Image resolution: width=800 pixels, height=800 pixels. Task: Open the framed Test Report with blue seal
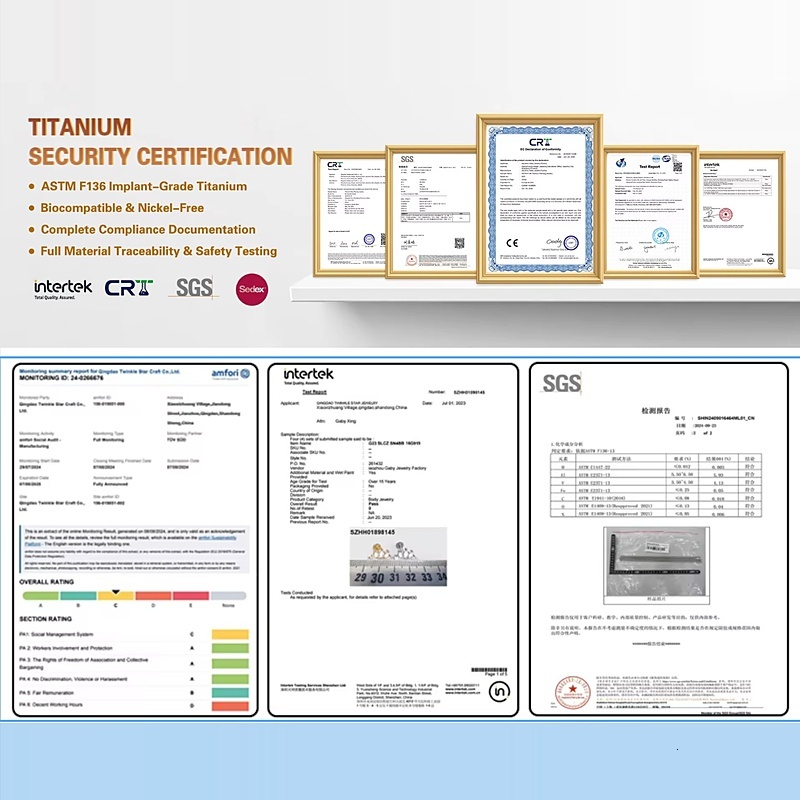651,212
